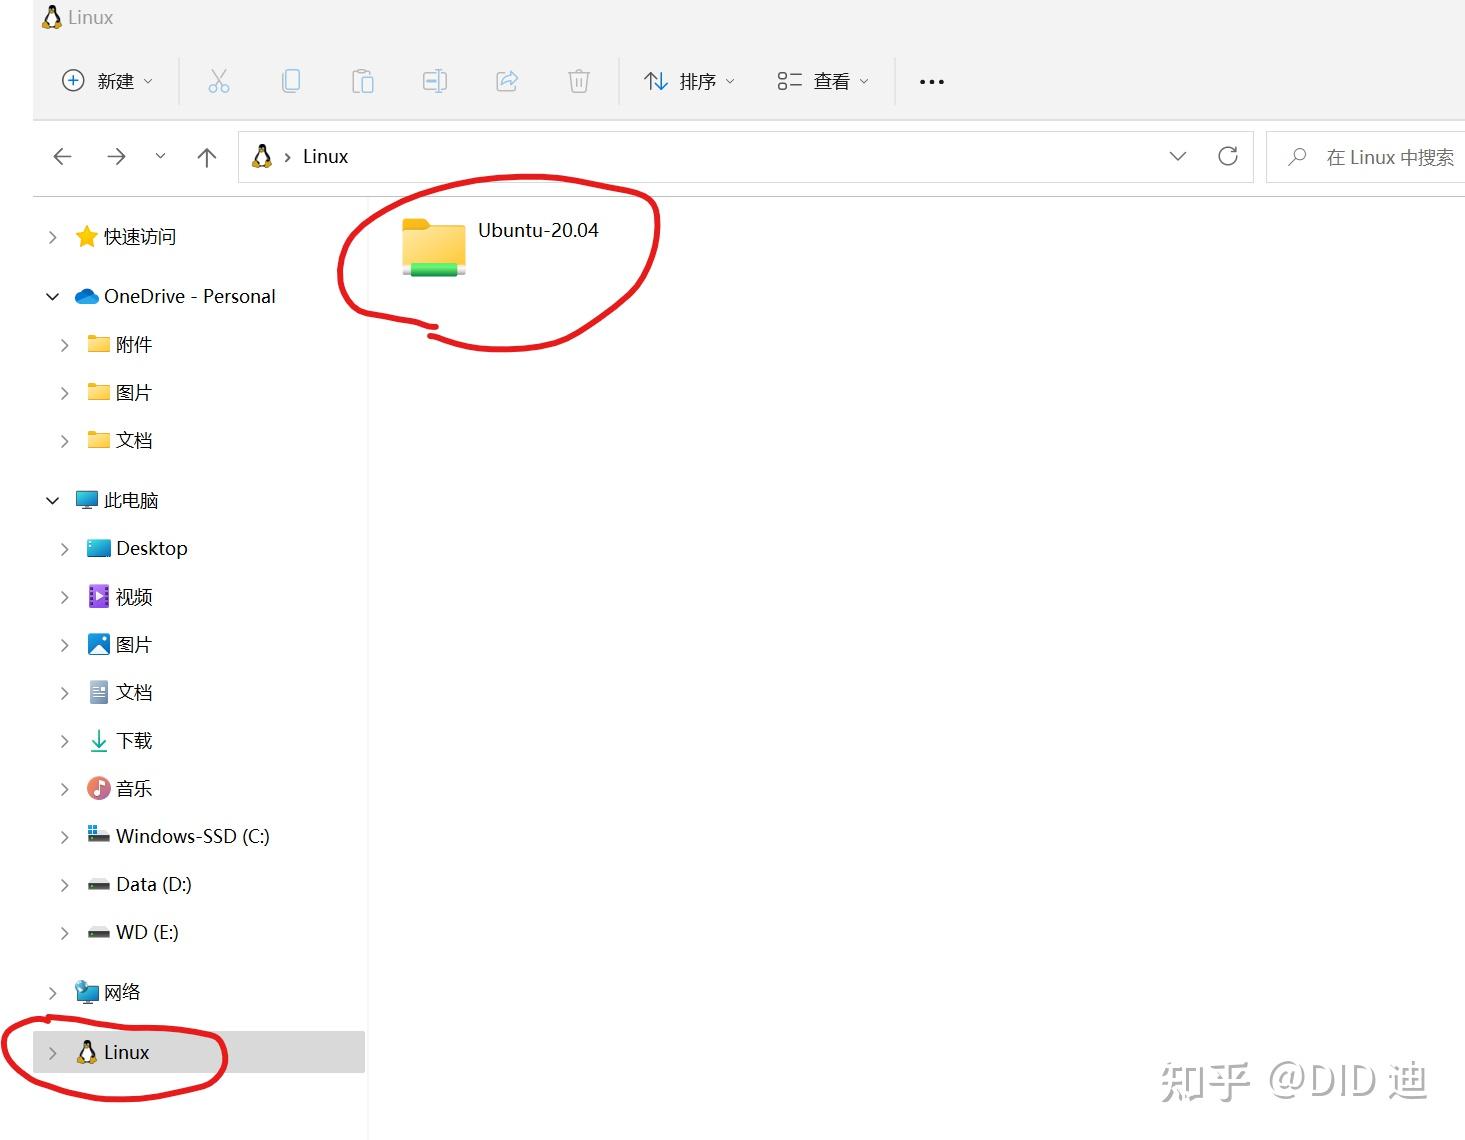Screen dimensions: 1465x1140
Task: Click the Paste clipboard icon
Action: (x=363, y=81)
